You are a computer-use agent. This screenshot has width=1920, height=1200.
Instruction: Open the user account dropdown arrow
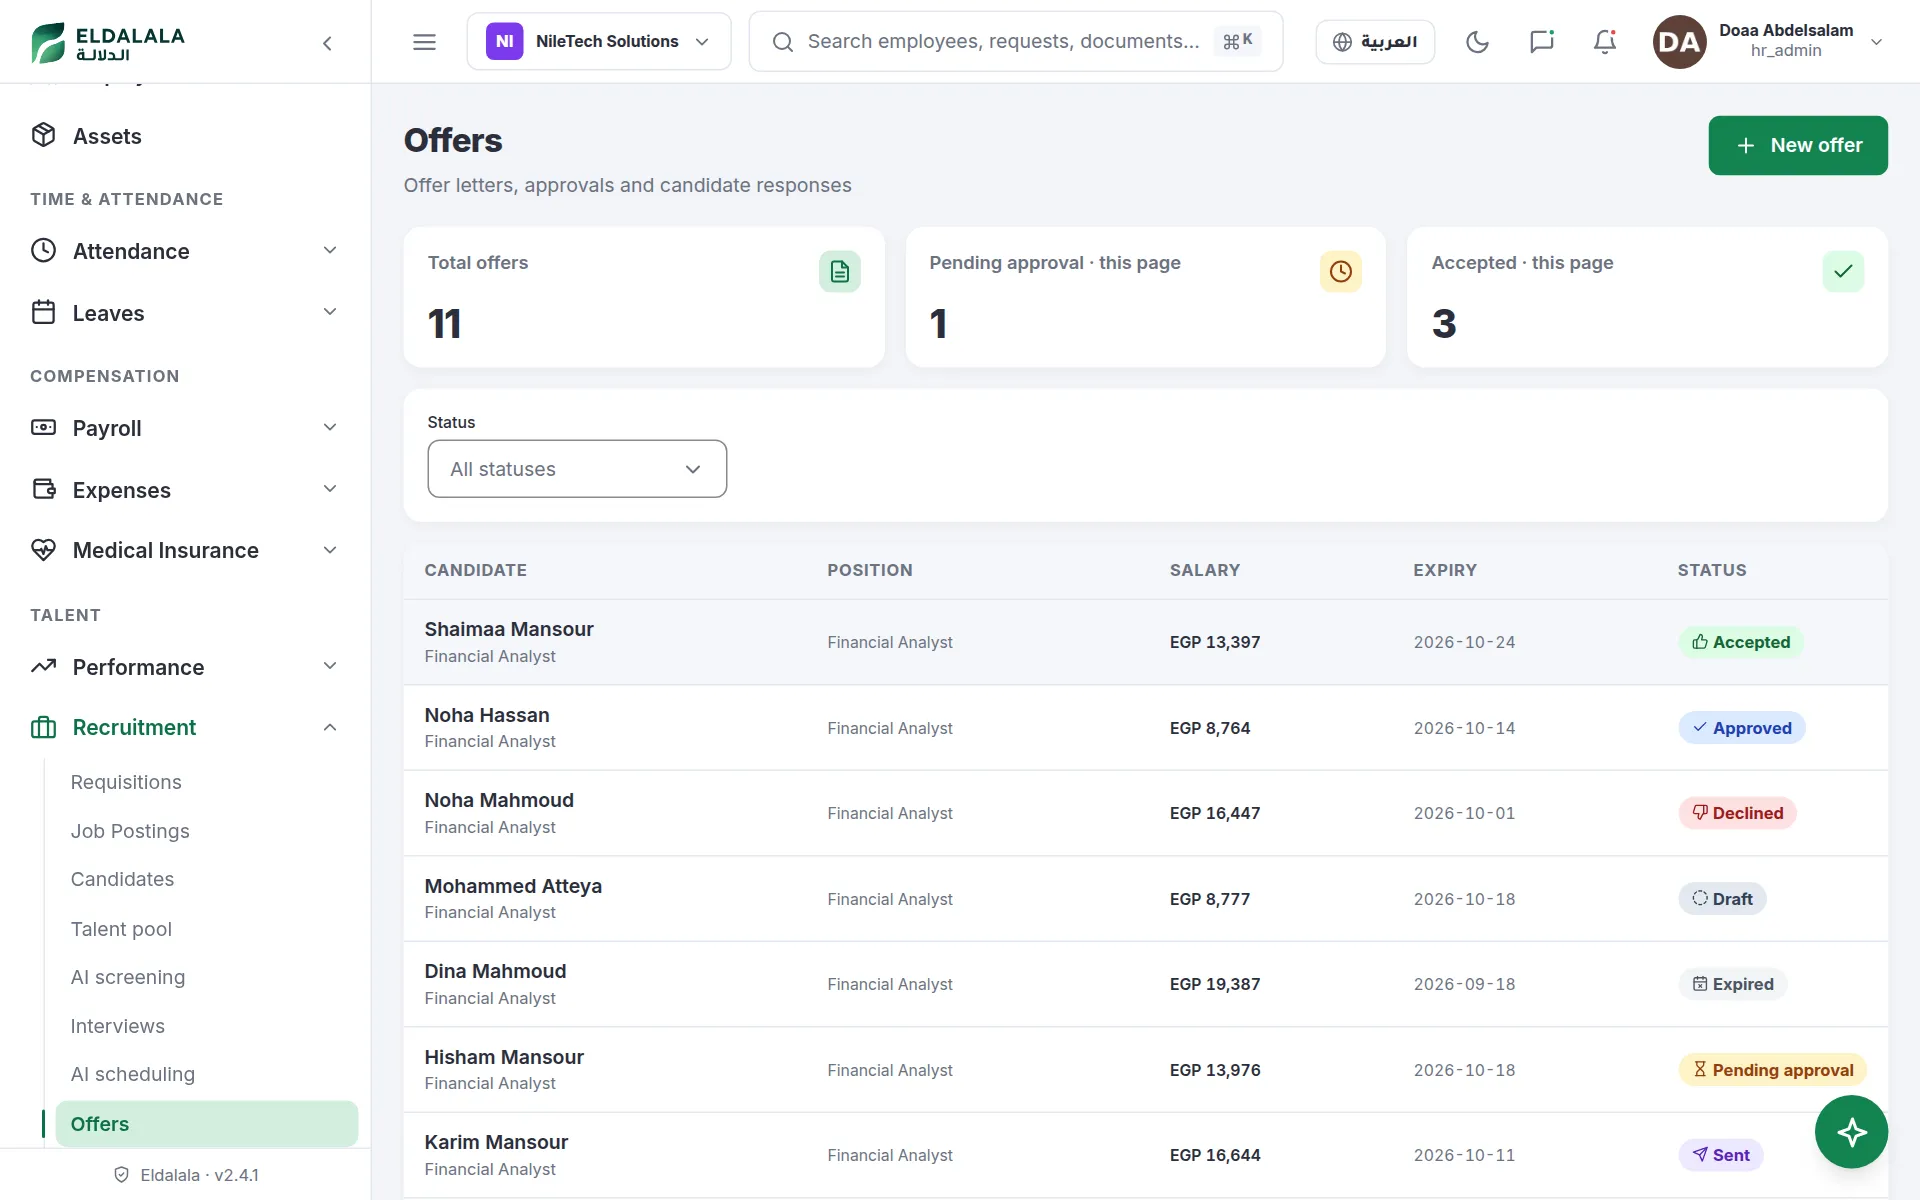pyautogui.click(x=1876, y=42)
